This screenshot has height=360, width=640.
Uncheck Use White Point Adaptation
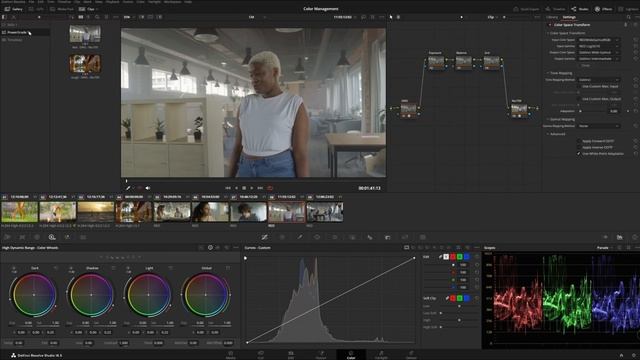579,153
